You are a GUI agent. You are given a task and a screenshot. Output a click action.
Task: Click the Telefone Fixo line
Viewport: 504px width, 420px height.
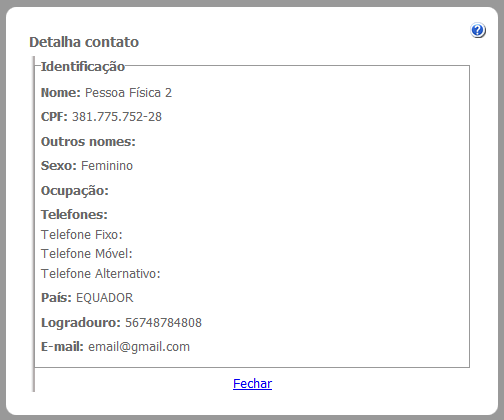(x=82, y=235)
